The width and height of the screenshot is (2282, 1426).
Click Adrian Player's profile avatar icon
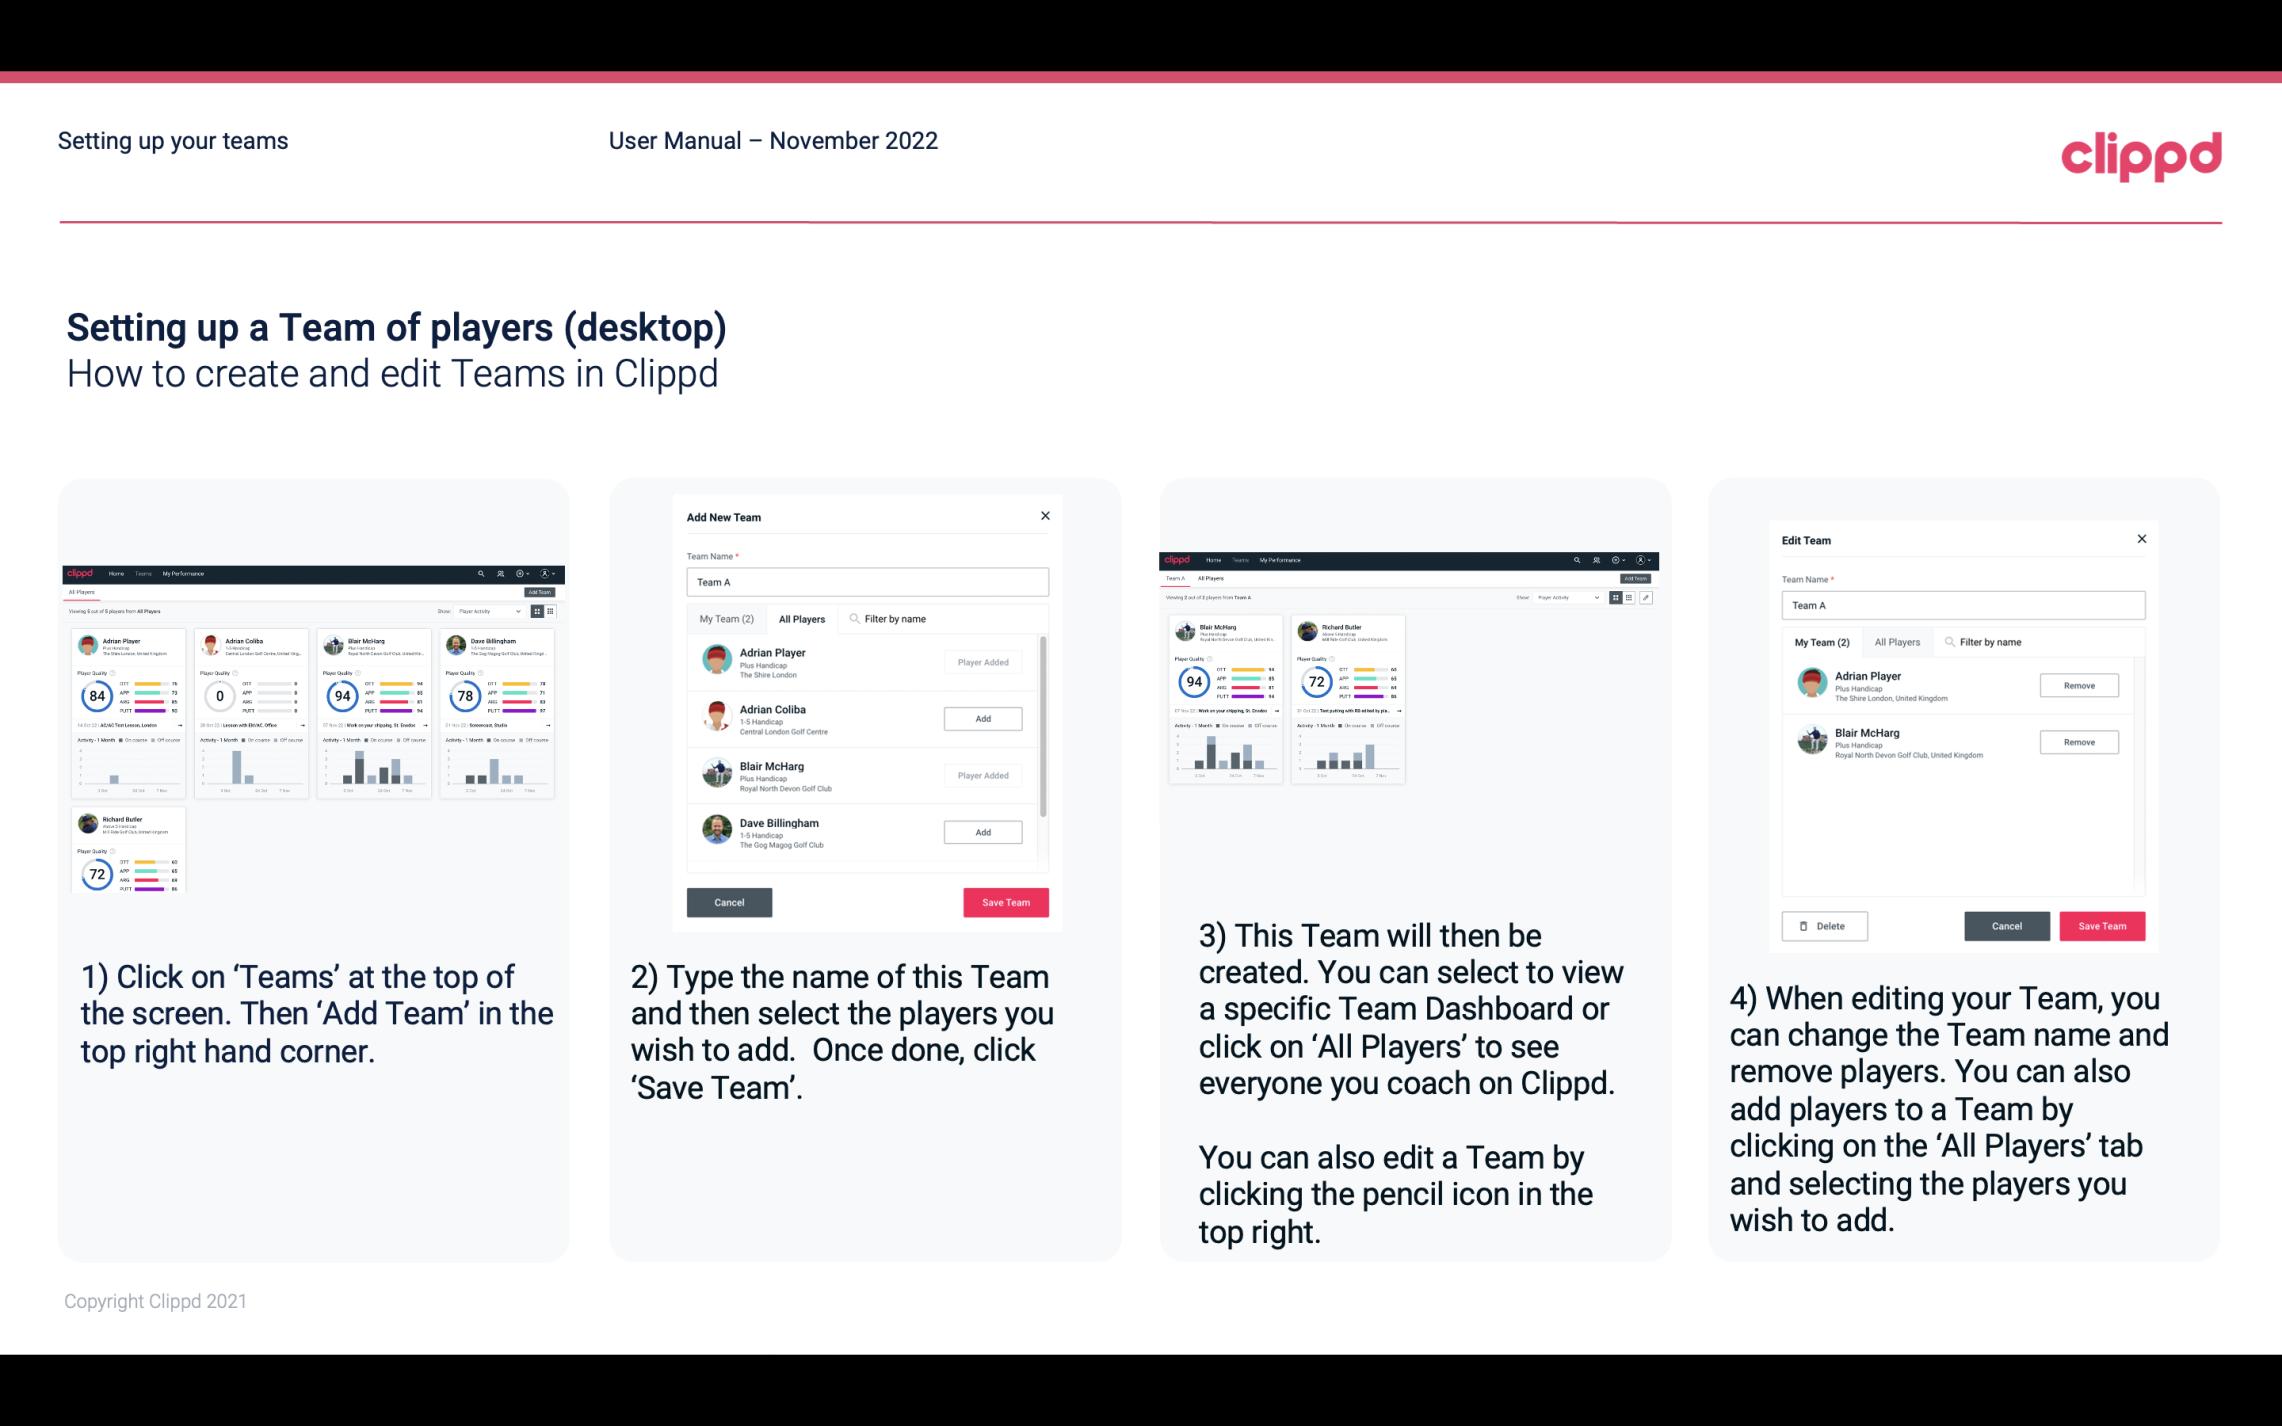716,660
